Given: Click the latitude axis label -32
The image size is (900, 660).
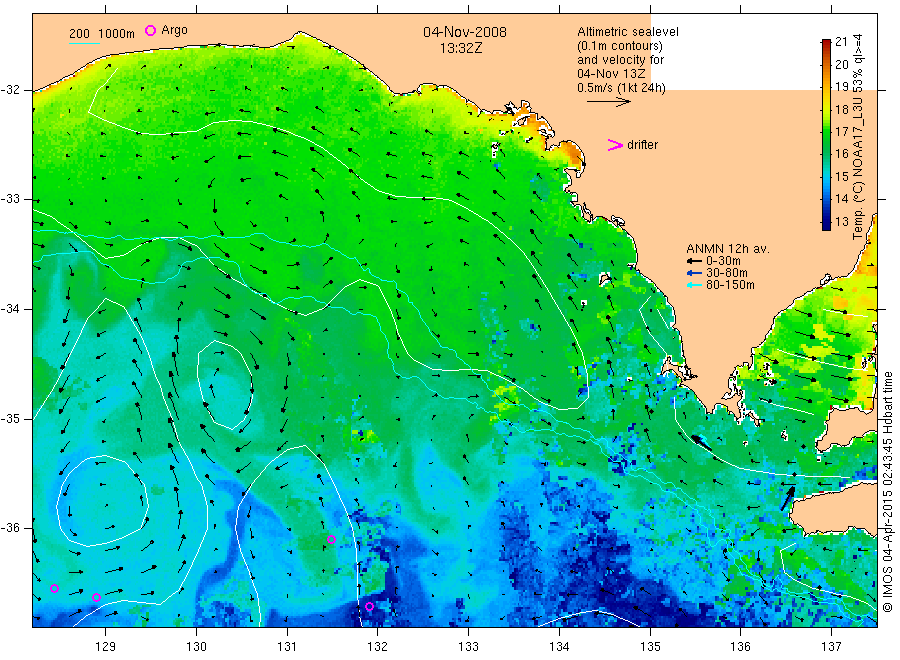Looking at the screenshot, I should pos(11,90).
